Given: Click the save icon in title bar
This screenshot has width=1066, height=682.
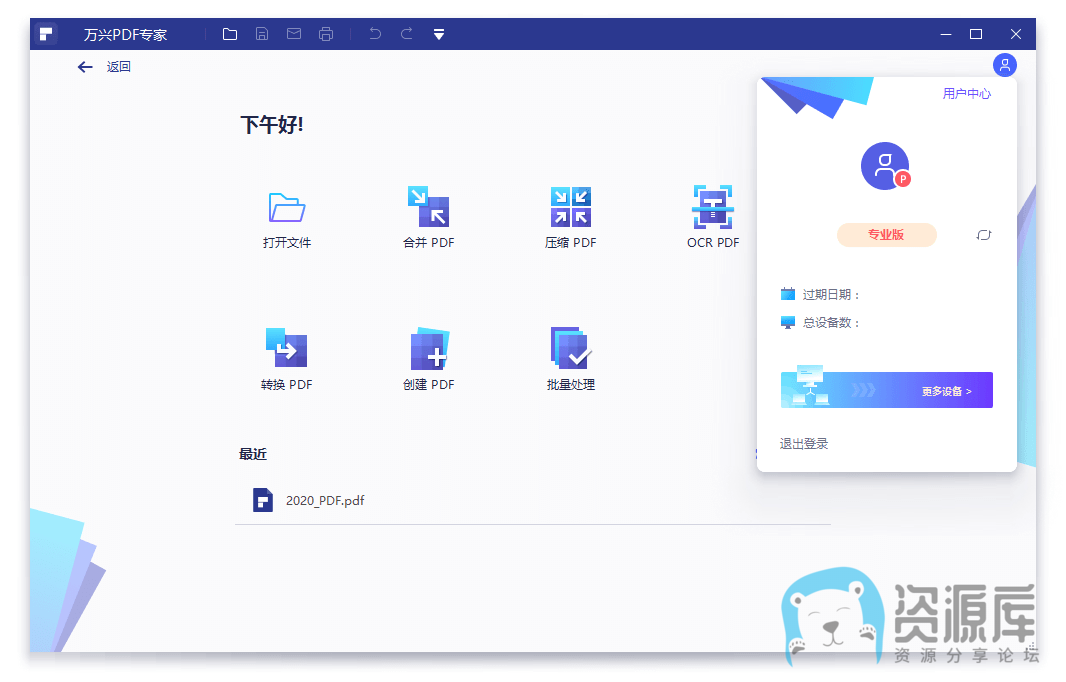Looking at the screenshot, I should pyautogui.click(x=262, y=34).
